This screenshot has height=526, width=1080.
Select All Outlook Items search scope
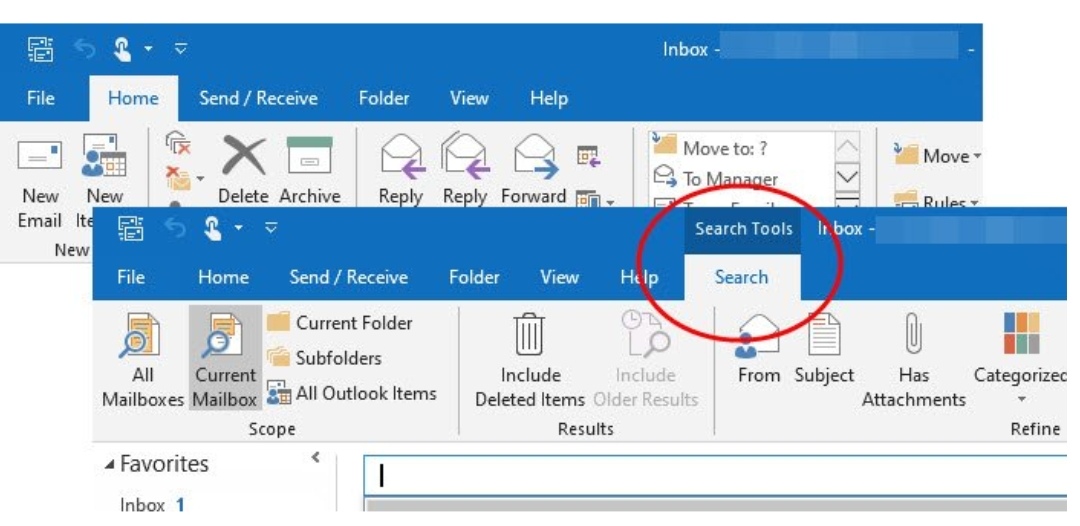(x=352, y=394)
